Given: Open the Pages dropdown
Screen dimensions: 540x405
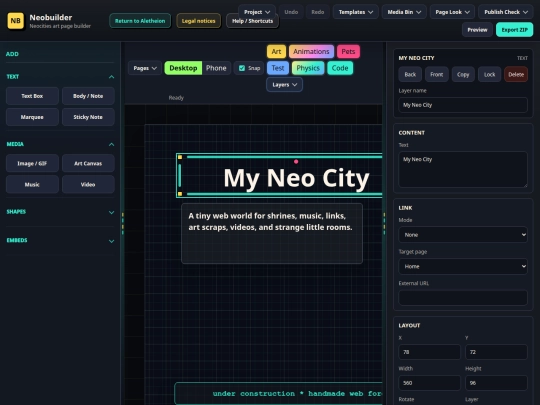Looking at the screenshot, I should coord(145,68).
